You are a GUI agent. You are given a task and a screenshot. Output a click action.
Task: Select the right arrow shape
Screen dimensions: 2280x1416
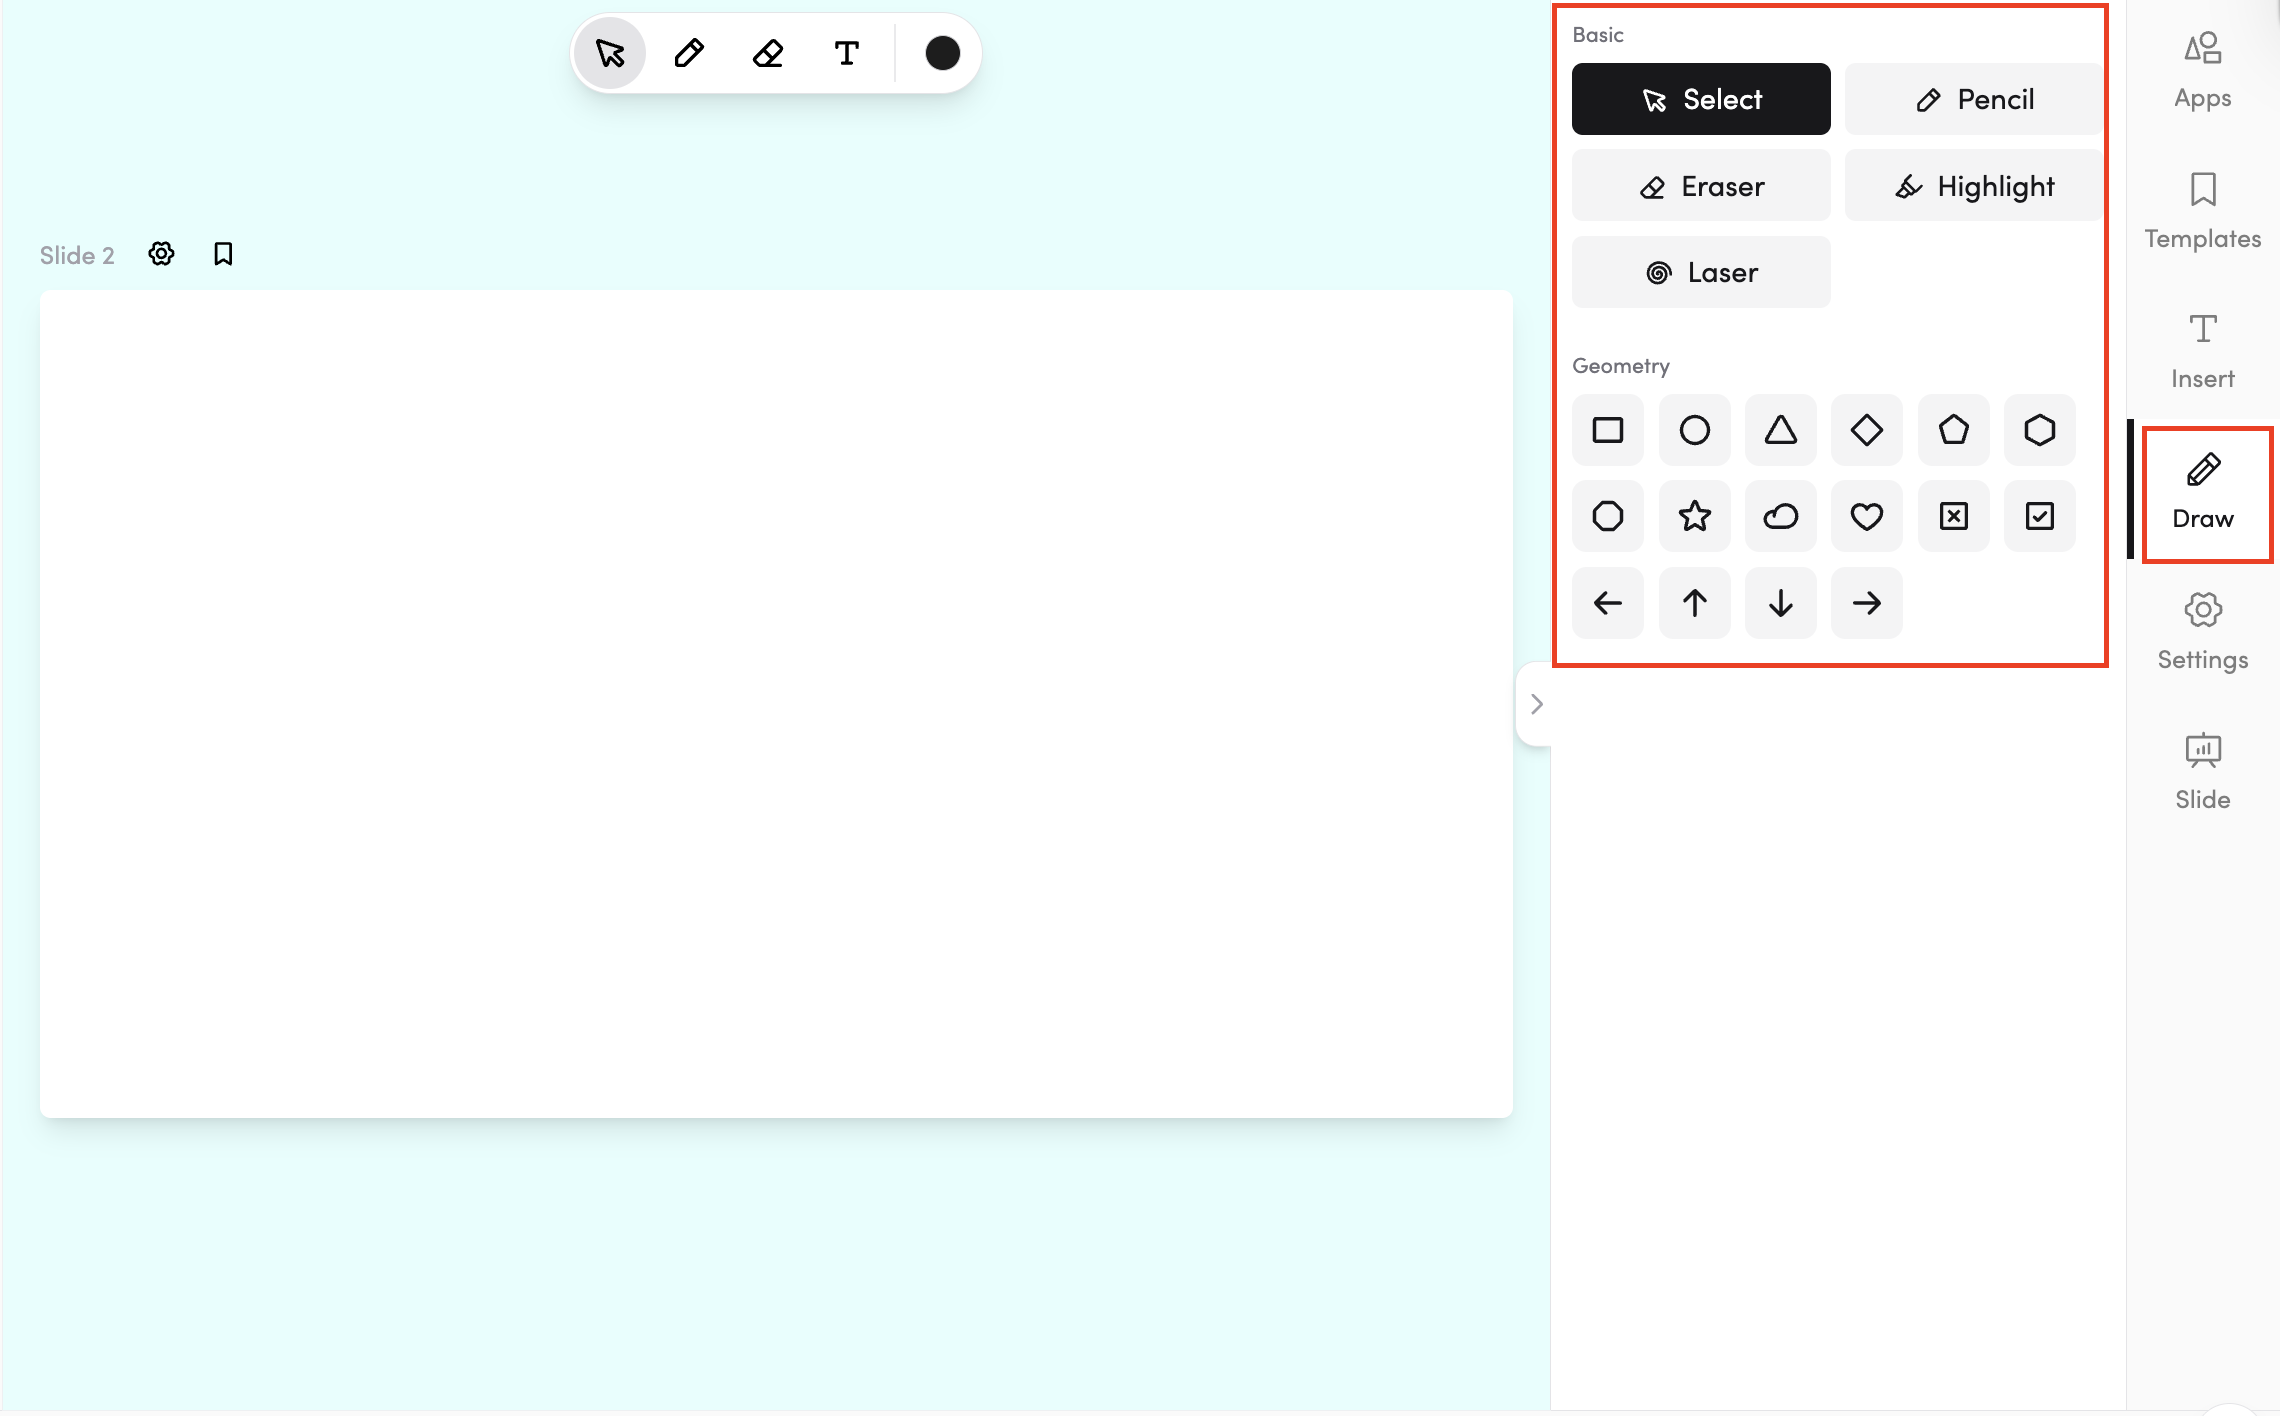point(1866,603)
